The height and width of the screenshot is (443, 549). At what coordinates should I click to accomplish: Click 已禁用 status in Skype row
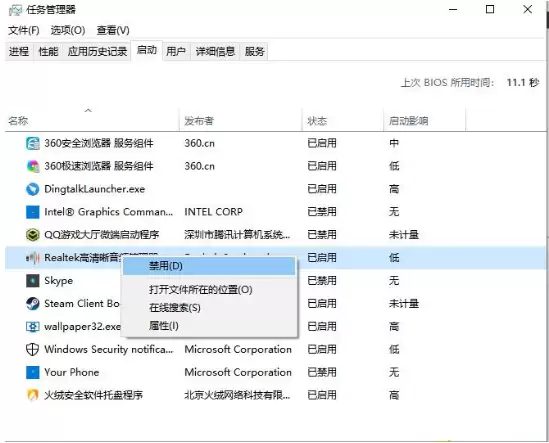322,281
